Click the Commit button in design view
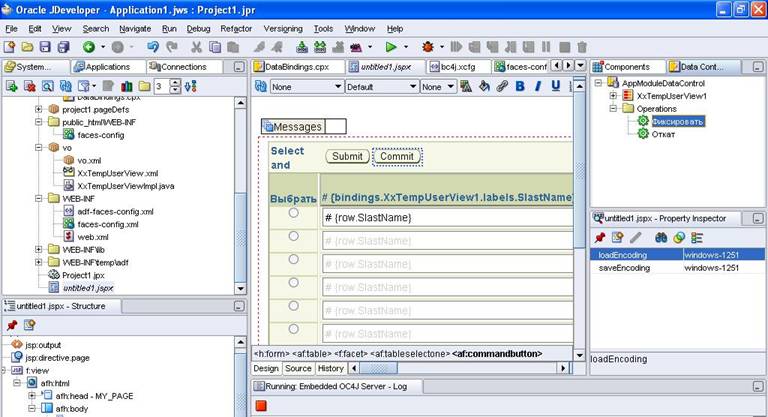 coord(397,156)
